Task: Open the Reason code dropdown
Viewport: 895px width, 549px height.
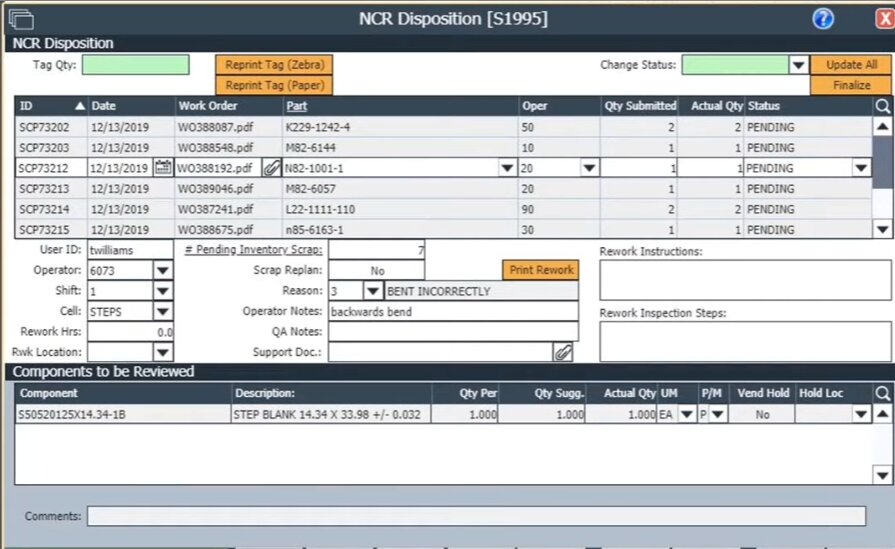Action: click(x=372, y=291)
